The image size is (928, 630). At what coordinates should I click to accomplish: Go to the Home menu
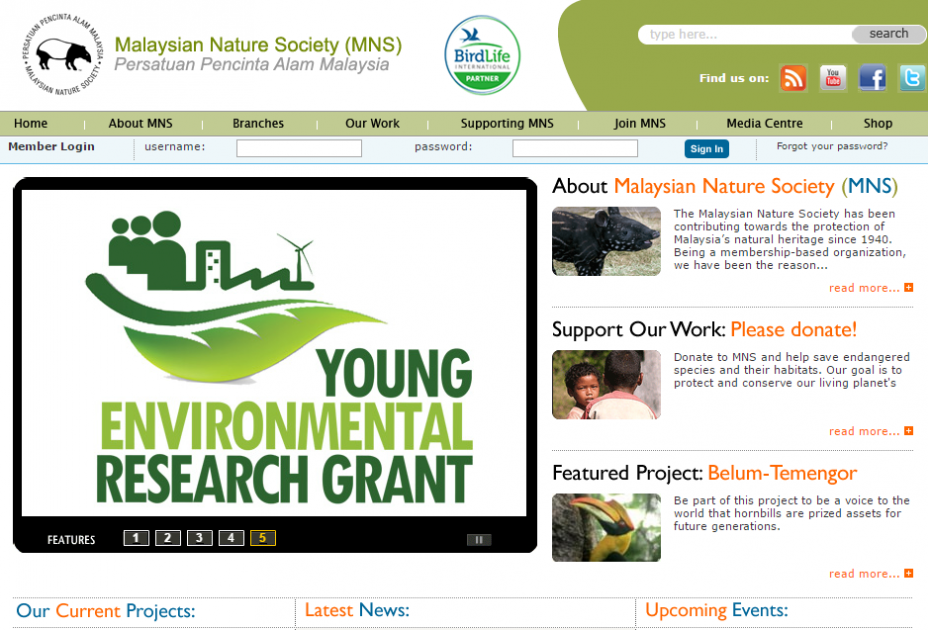[31, 123]
